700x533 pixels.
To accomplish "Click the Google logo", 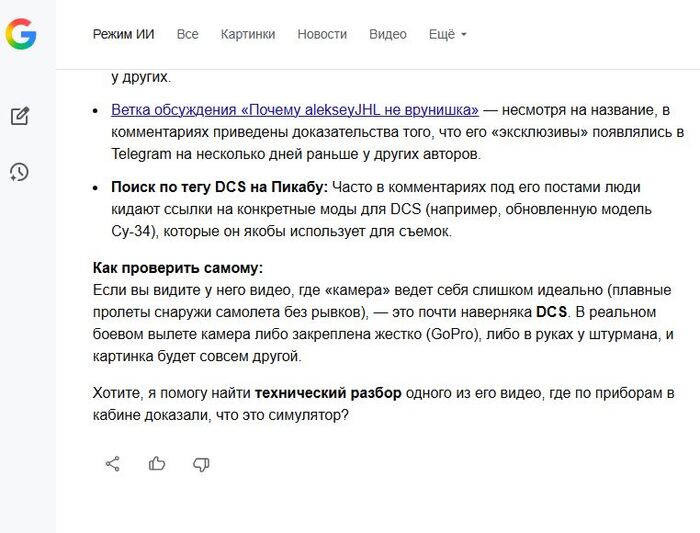I will click(x=21, y=35).
